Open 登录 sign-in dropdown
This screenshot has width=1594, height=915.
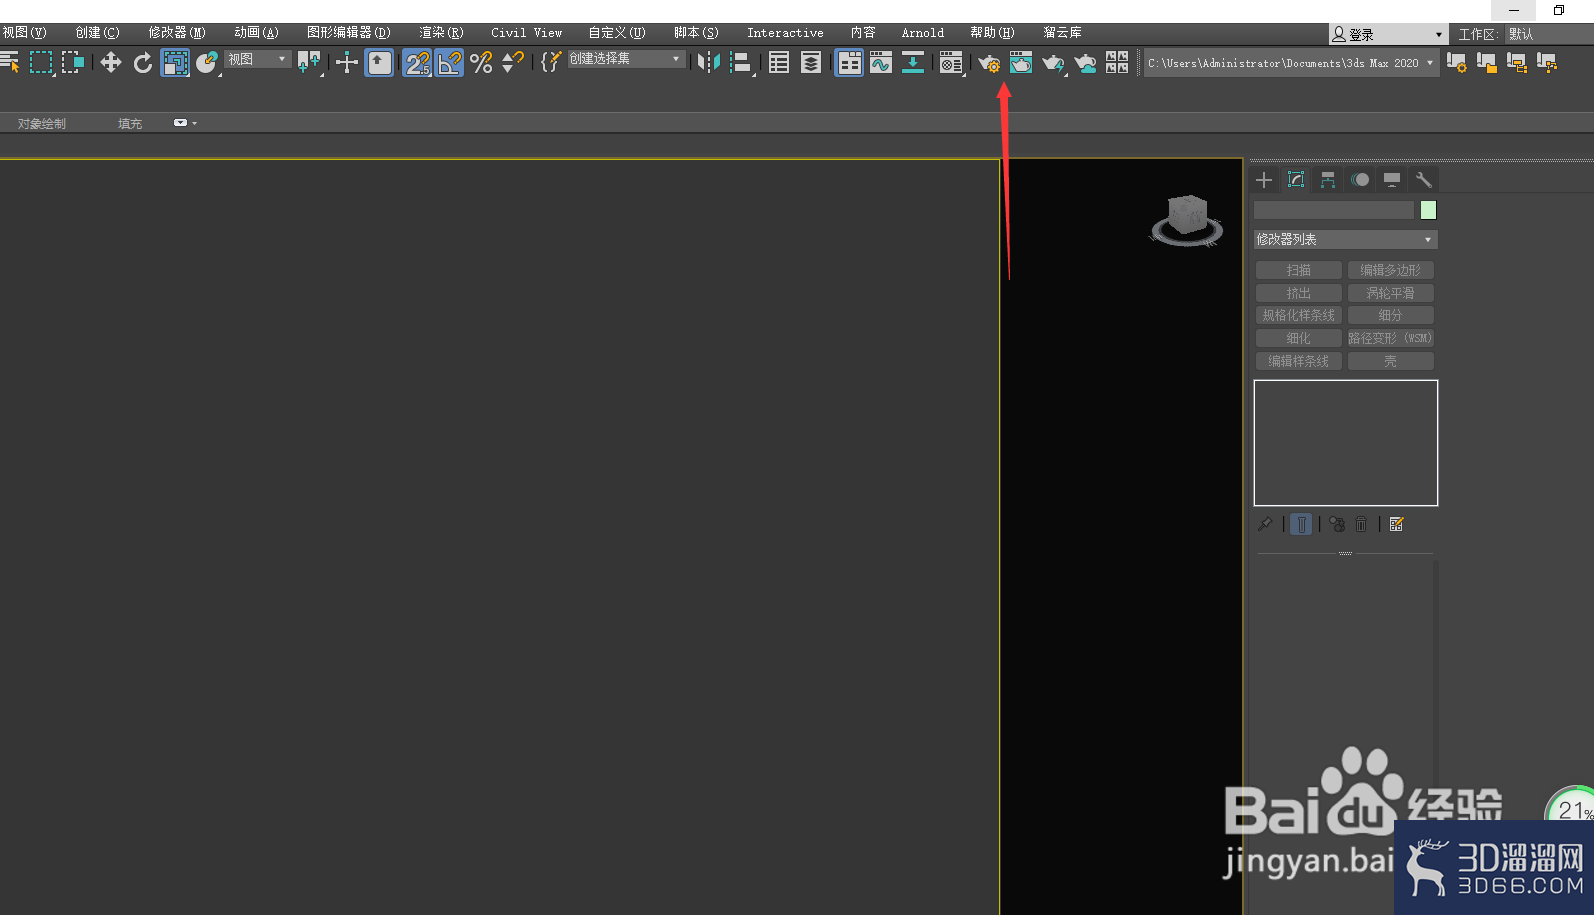pos(1388,34)
